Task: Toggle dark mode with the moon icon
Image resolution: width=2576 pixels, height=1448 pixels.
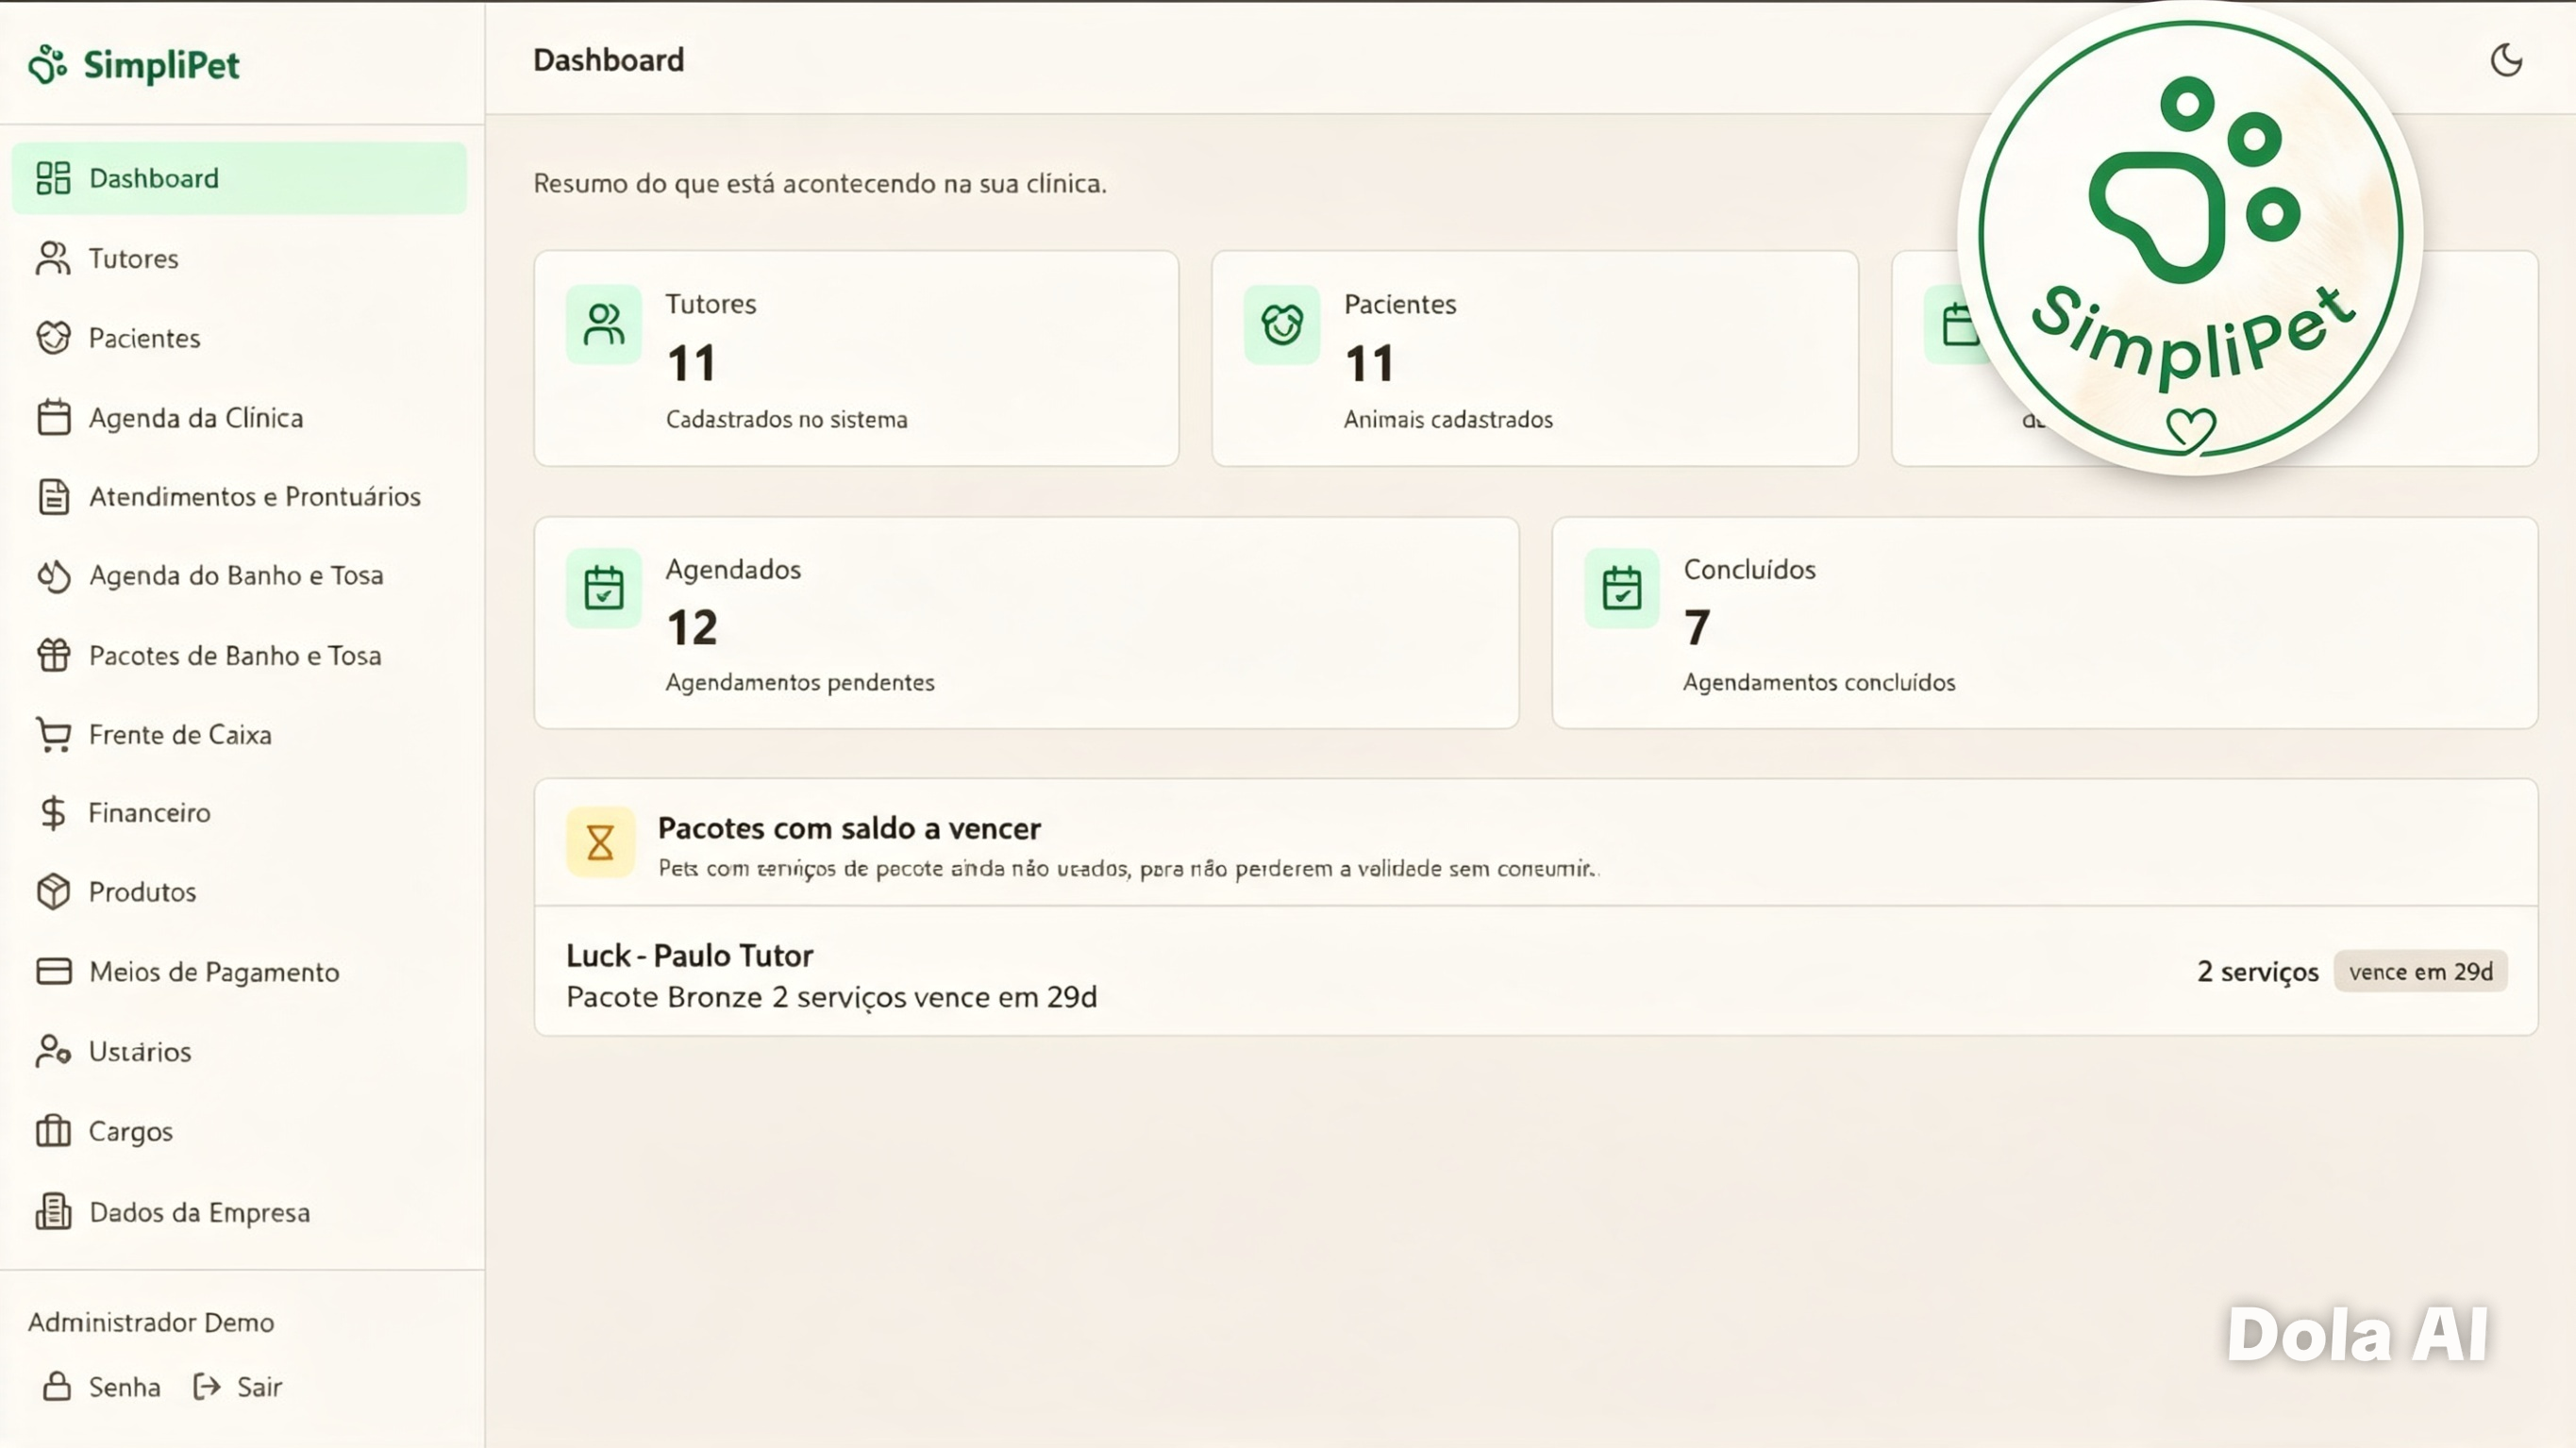Action: (2506, 60)
